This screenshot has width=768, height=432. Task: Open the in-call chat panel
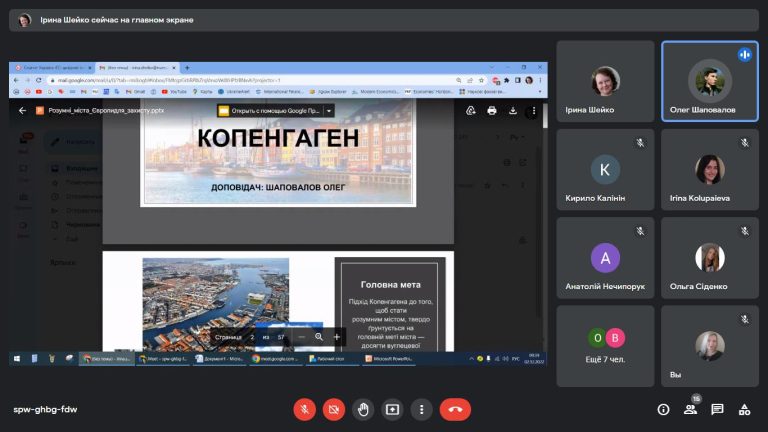pos(718,409)
